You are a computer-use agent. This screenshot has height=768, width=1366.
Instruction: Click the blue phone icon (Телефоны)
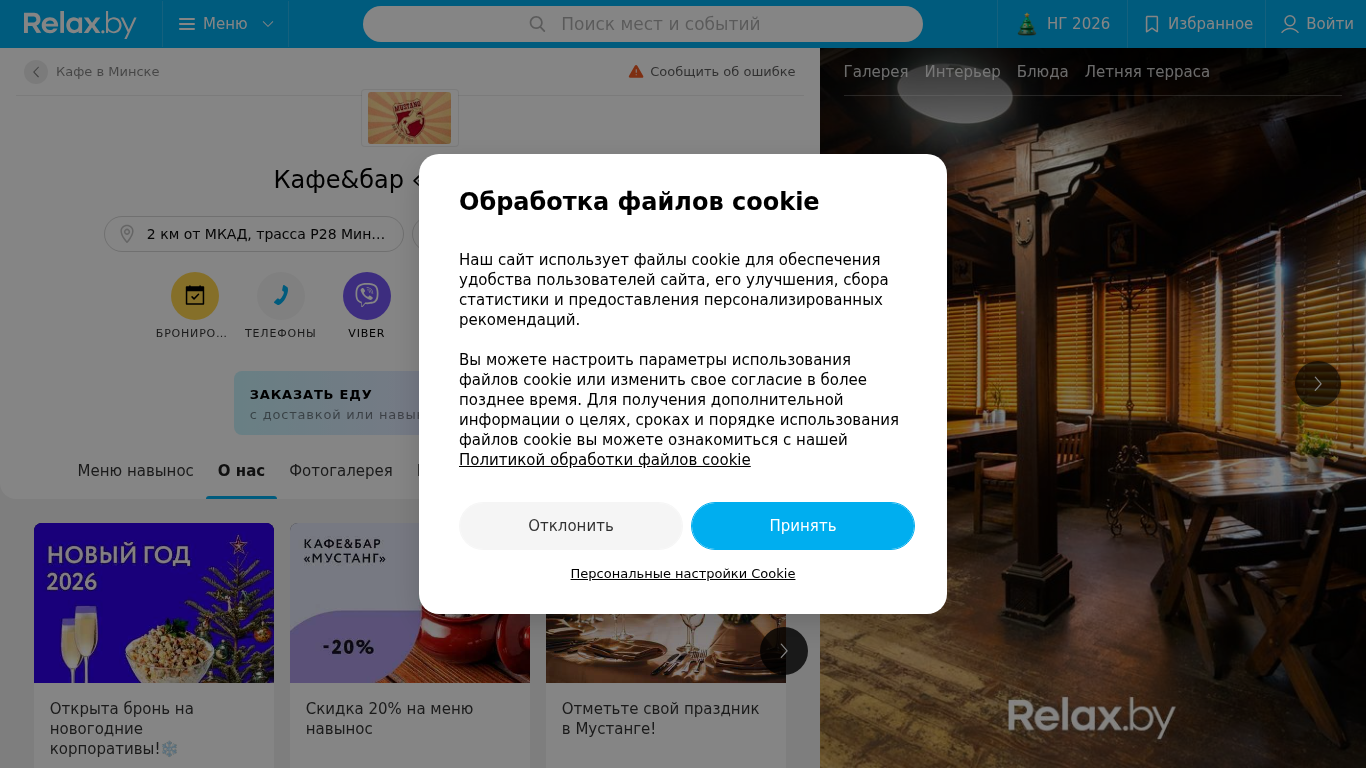coord(281,296)
